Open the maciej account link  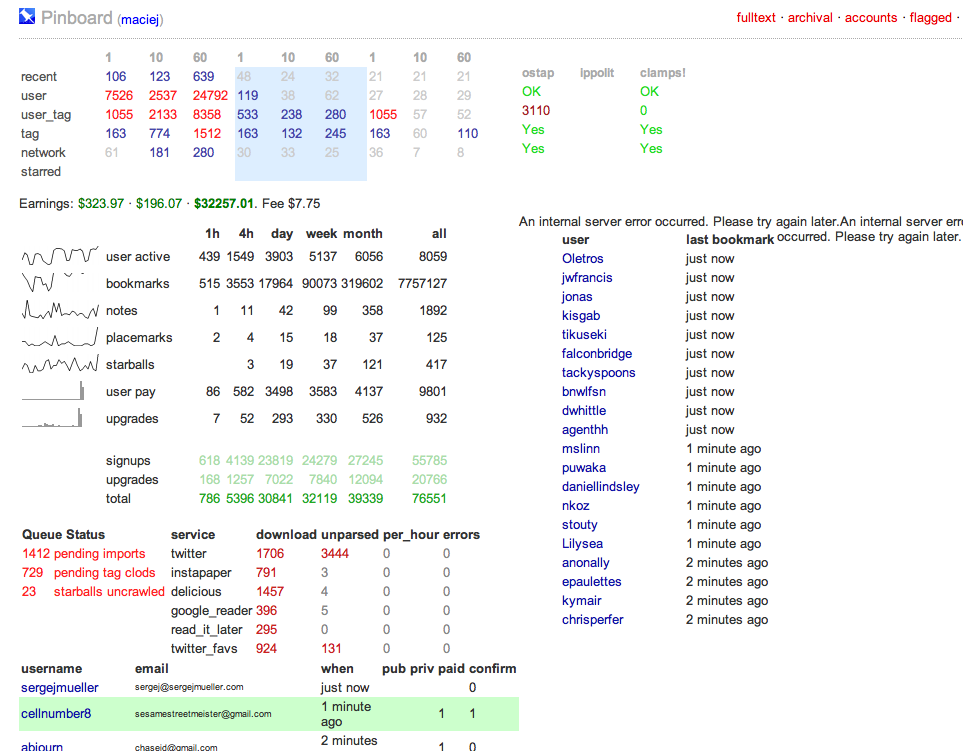(x=140, y=20)
